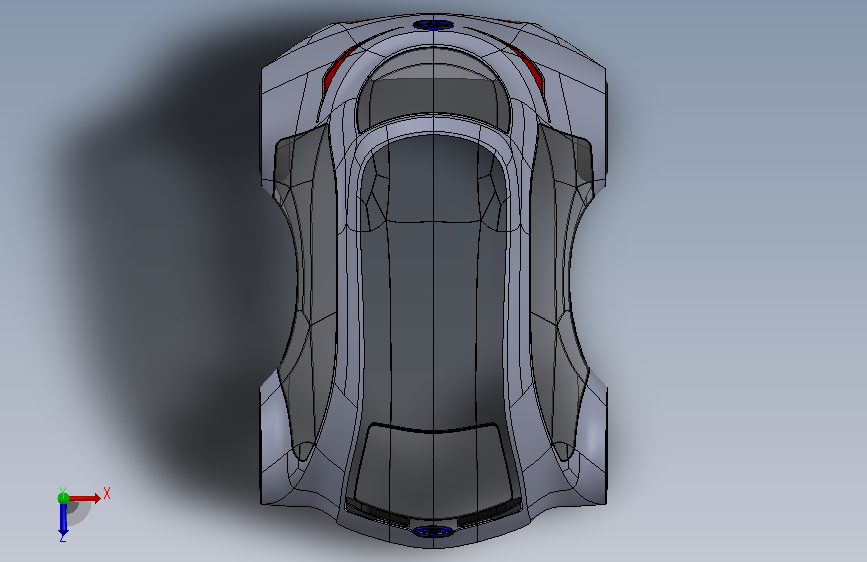Viewport: 867px width, 562px height.
Task: Click the red X axis arrow of the triad
Action: coord(86,498)
